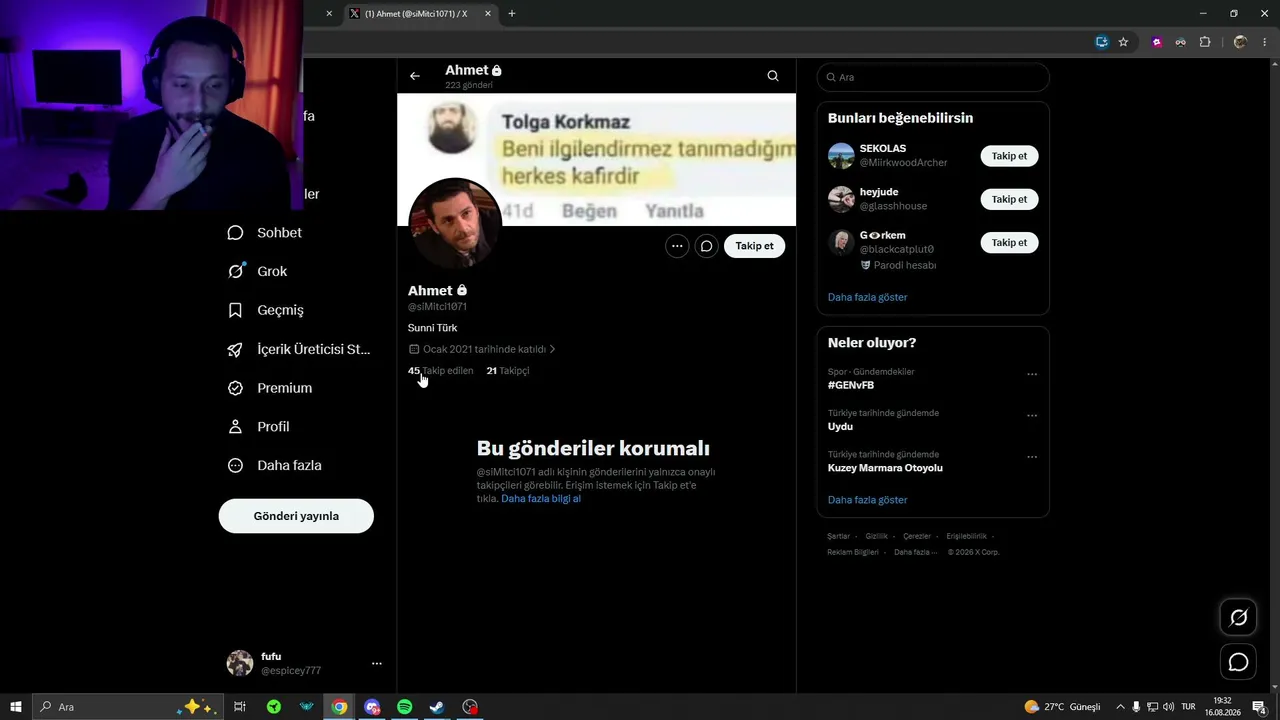Viewport: 1280px width, 720px height.
Task: Follow Ahmet with the Takip et button
Action: coord(755,246)
